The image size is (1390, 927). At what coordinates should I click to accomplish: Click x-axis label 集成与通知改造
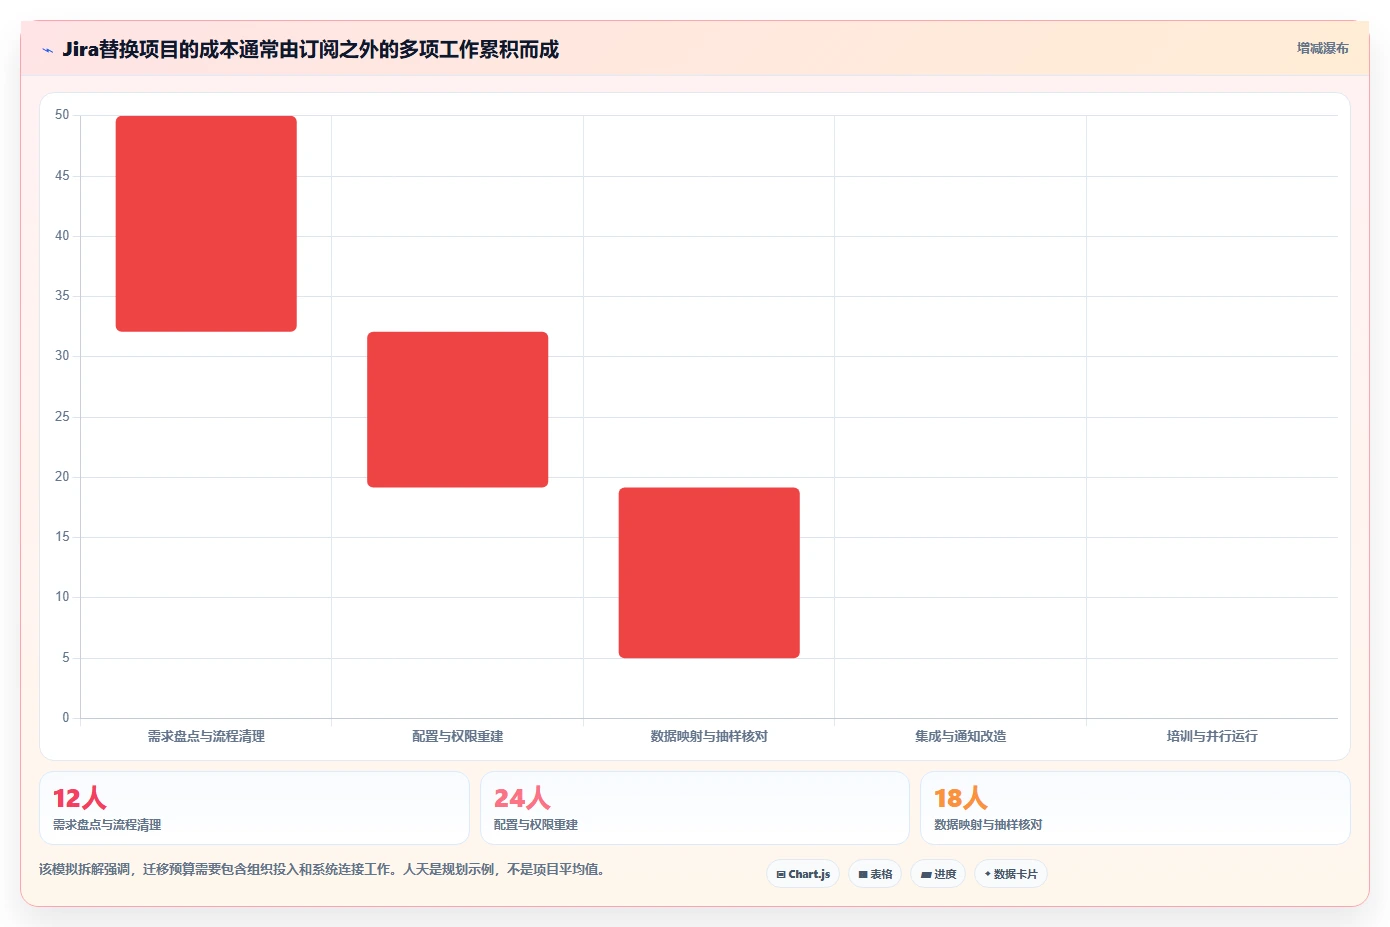(960, 736)
